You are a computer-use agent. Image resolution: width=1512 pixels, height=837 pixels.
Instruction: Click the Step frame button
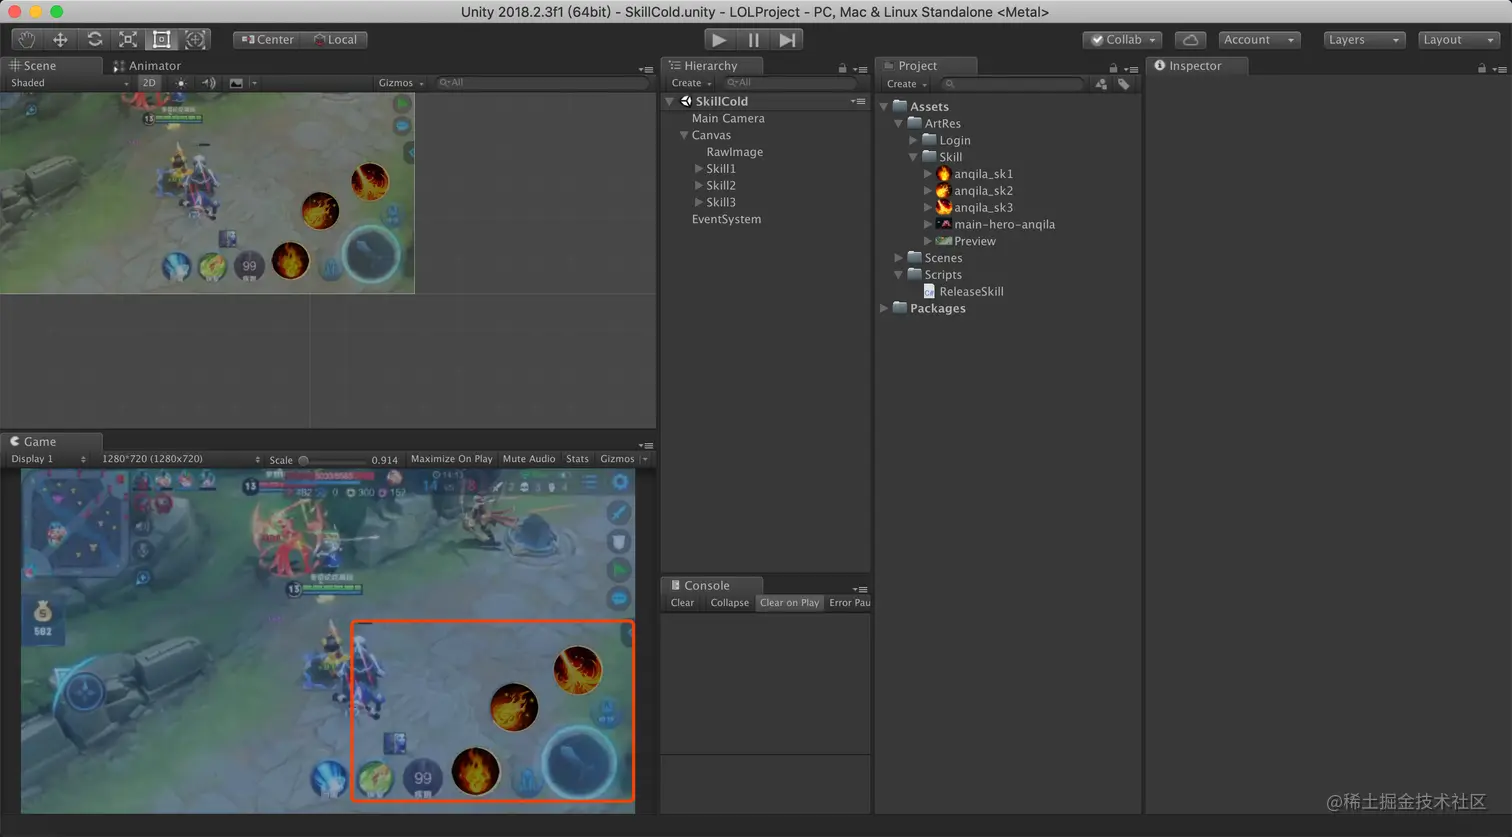[788, 39]
